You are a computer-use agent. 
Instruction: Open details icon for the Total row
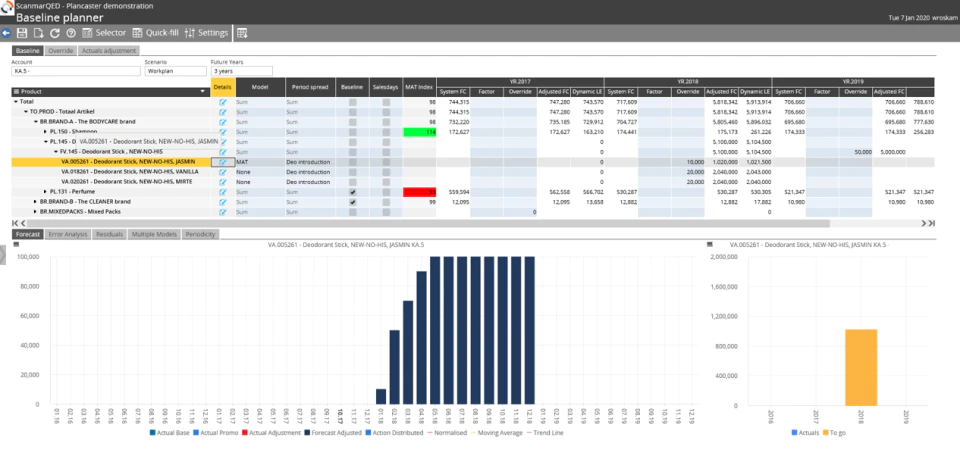pos(223,102)
